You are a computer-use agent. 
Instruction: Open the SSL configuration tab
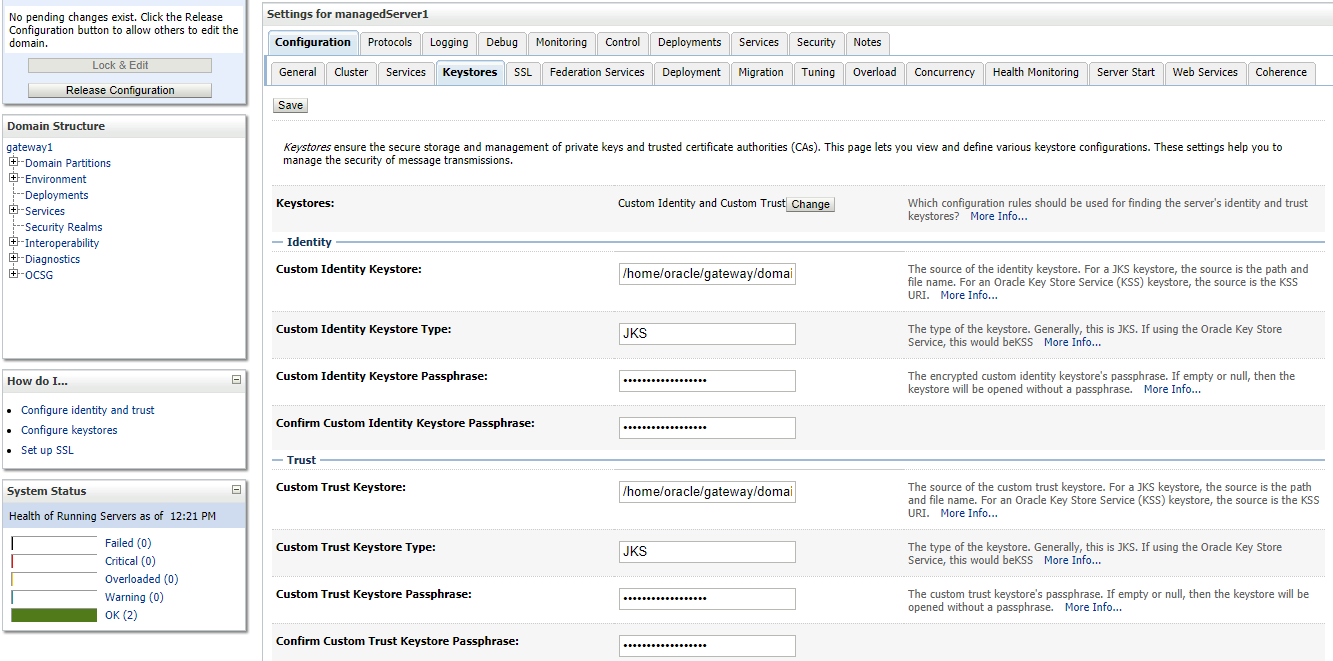tap(523, 72)
